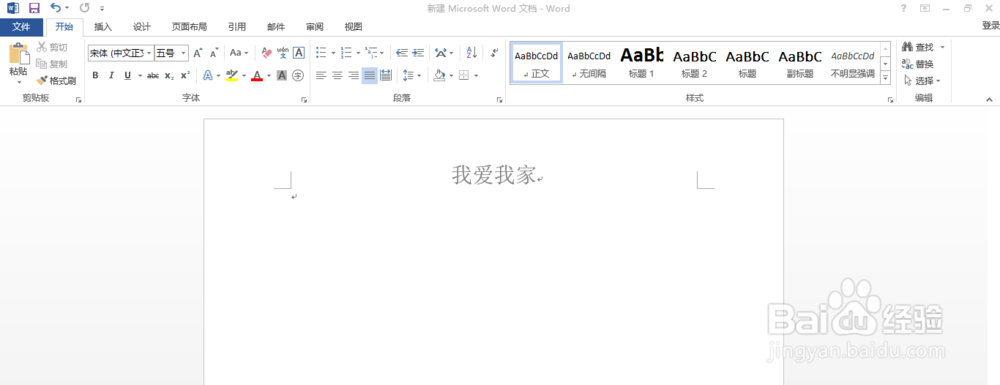Viewport: 1000px width, 385px height.
Task: Toggle subscript formatting
Action: coord(169,76)
